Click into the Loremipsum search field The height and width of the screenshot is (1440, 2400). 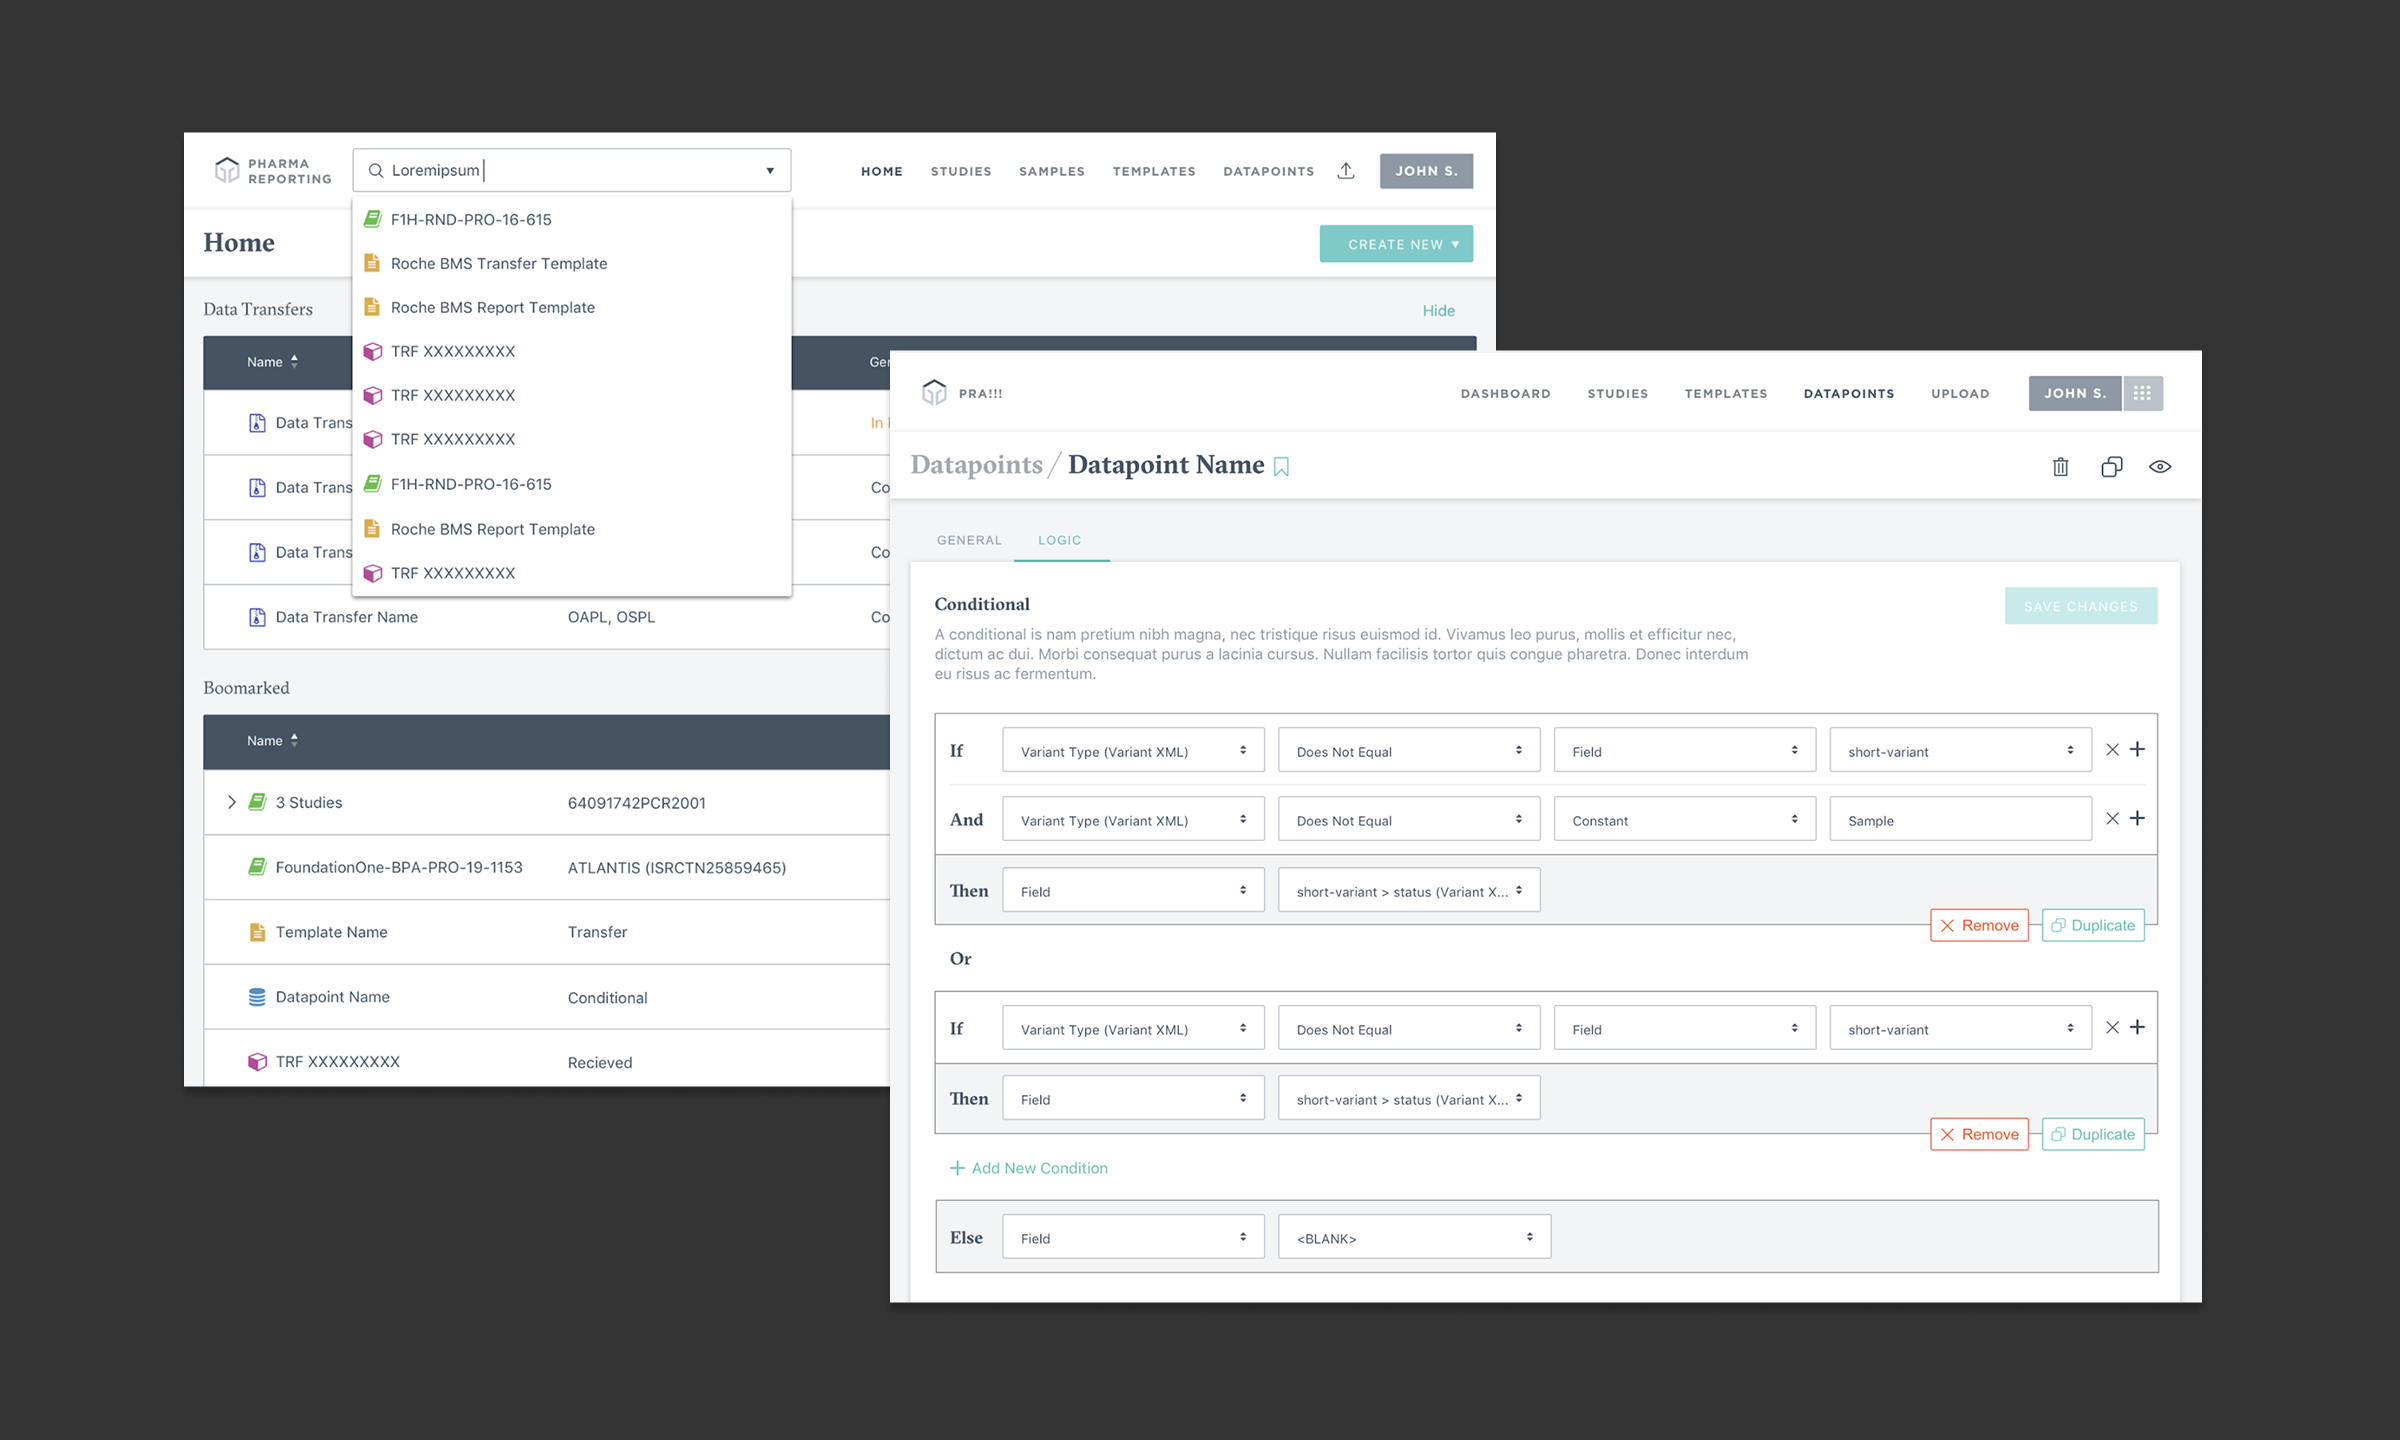(x=571, y=170)
